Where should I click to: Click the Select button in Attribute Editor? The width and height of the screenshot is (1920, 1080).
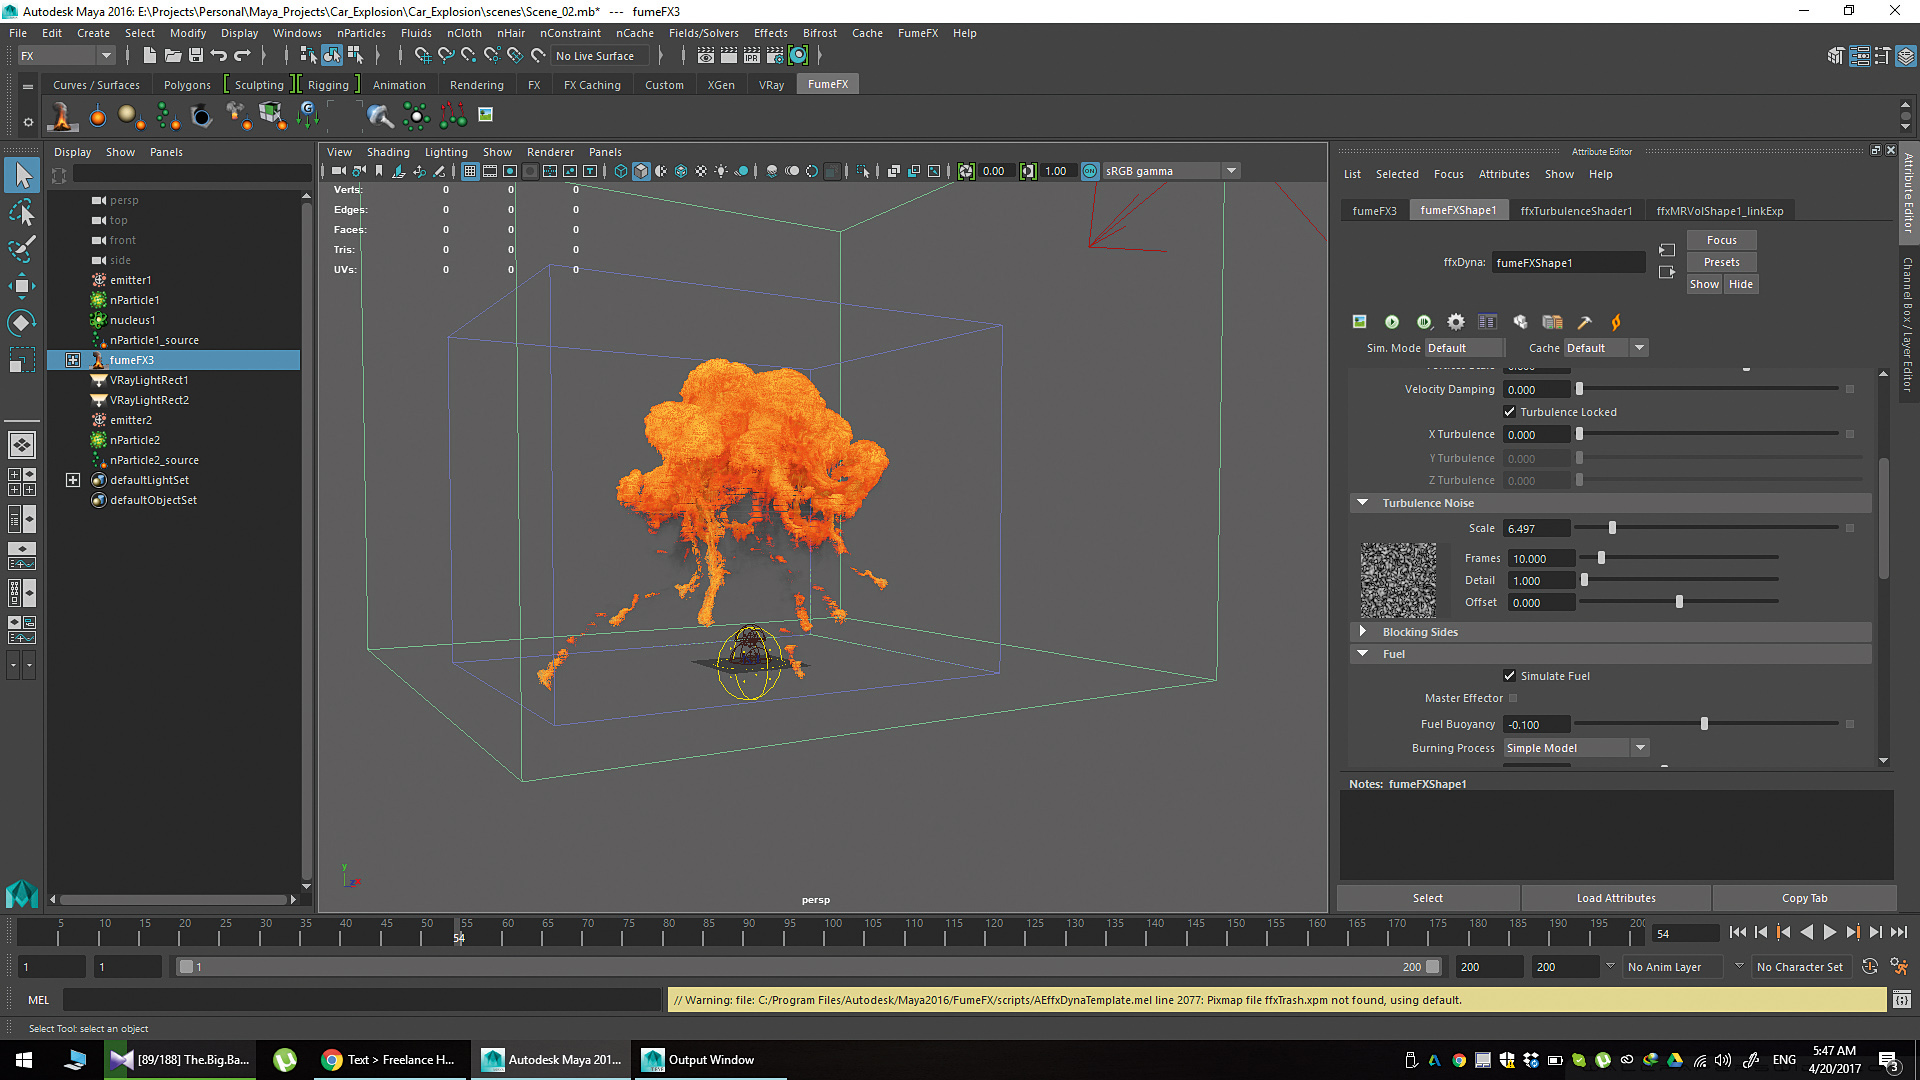coord(1428,898)
